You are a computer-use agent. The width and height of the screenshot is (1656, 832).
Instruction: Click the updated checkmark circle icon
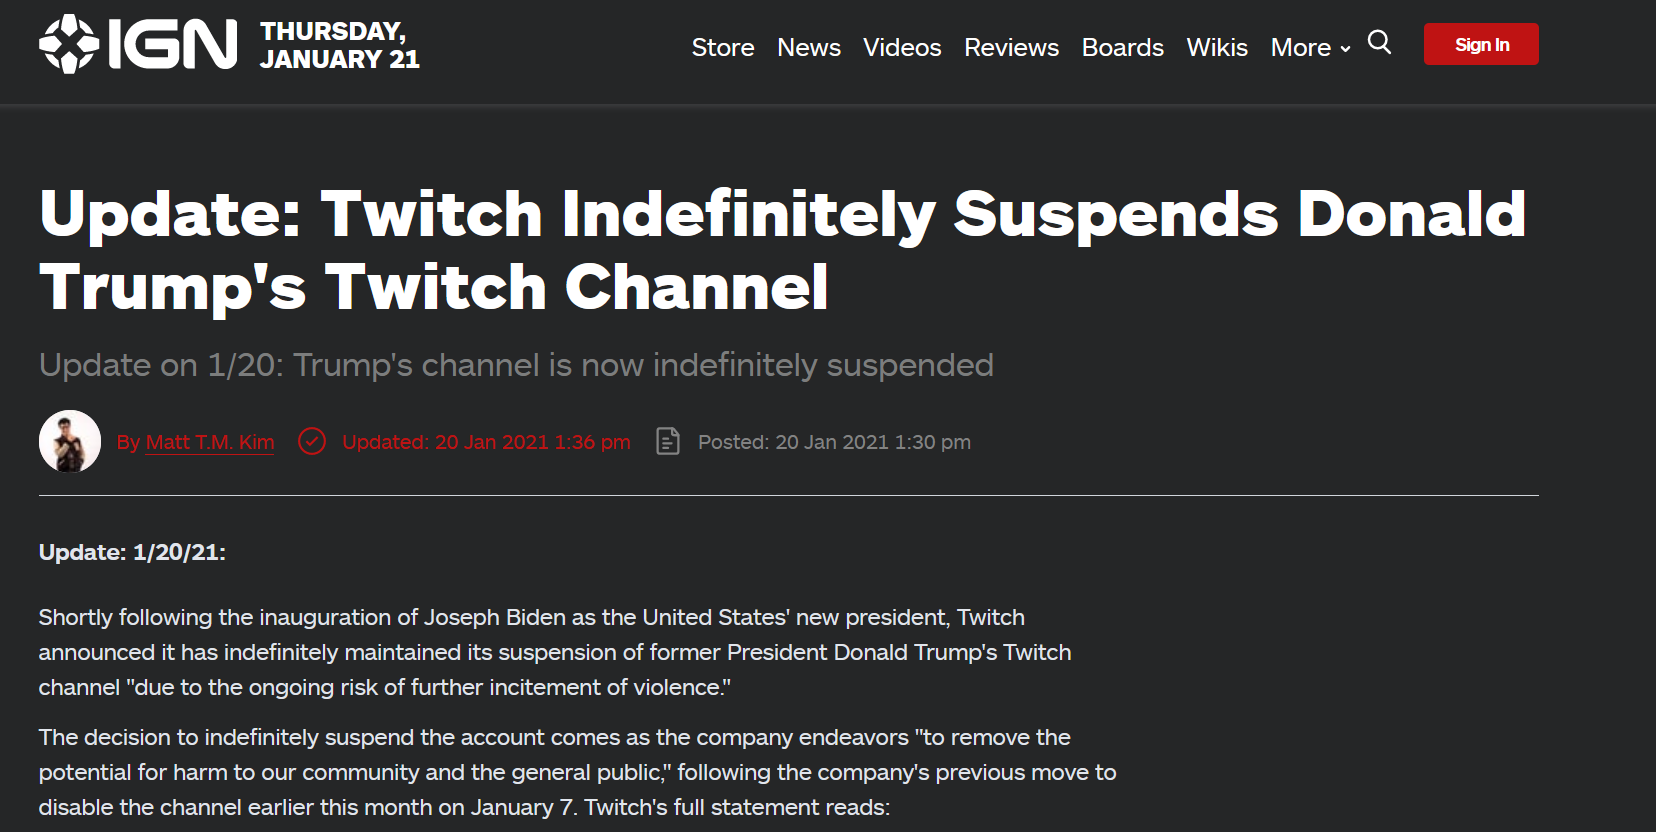pos(312,441)
